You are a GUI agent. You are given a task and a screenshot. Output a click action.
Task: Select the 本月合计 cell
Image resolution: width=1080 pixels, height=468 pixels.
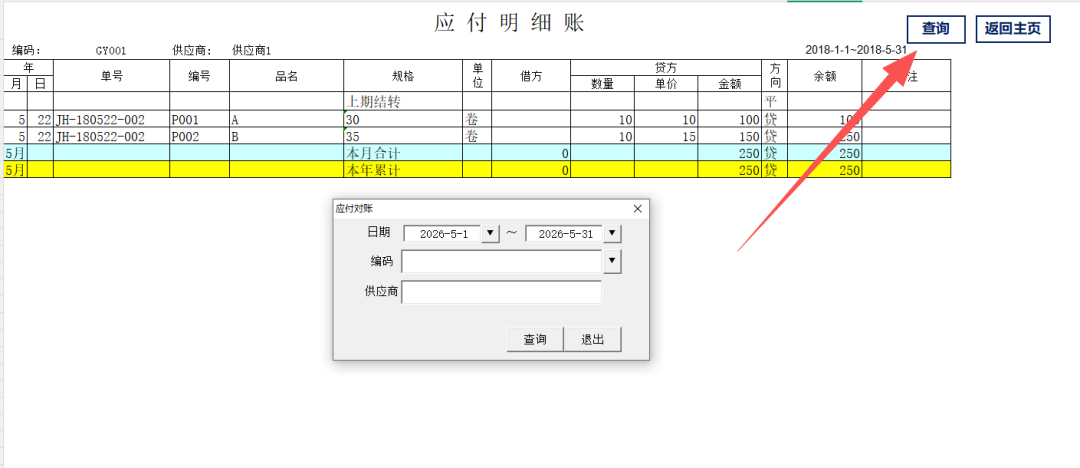click(403, 152)
